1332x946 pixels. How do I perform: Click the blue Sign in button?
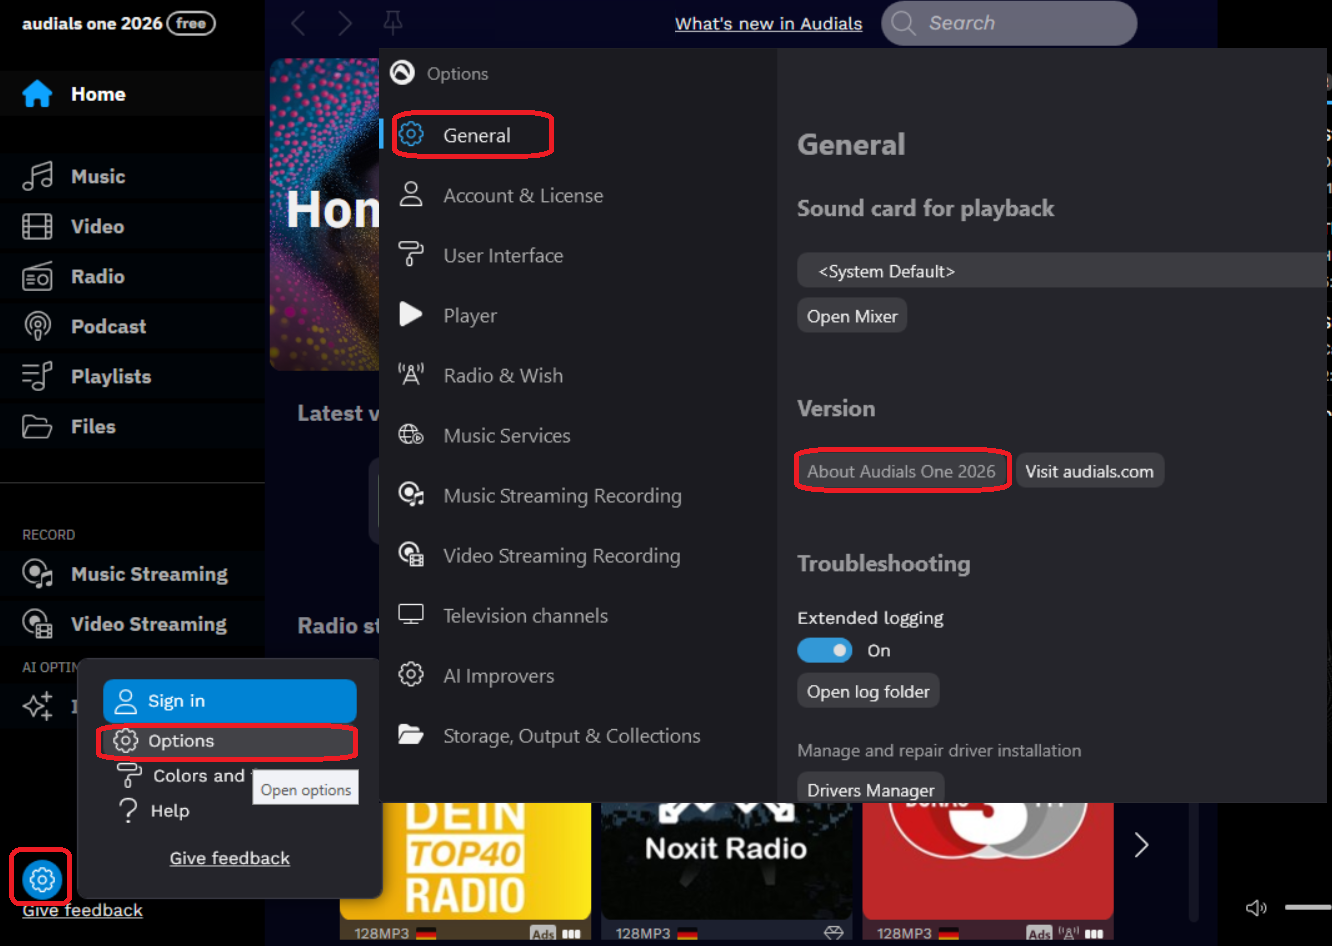[230, 701]
